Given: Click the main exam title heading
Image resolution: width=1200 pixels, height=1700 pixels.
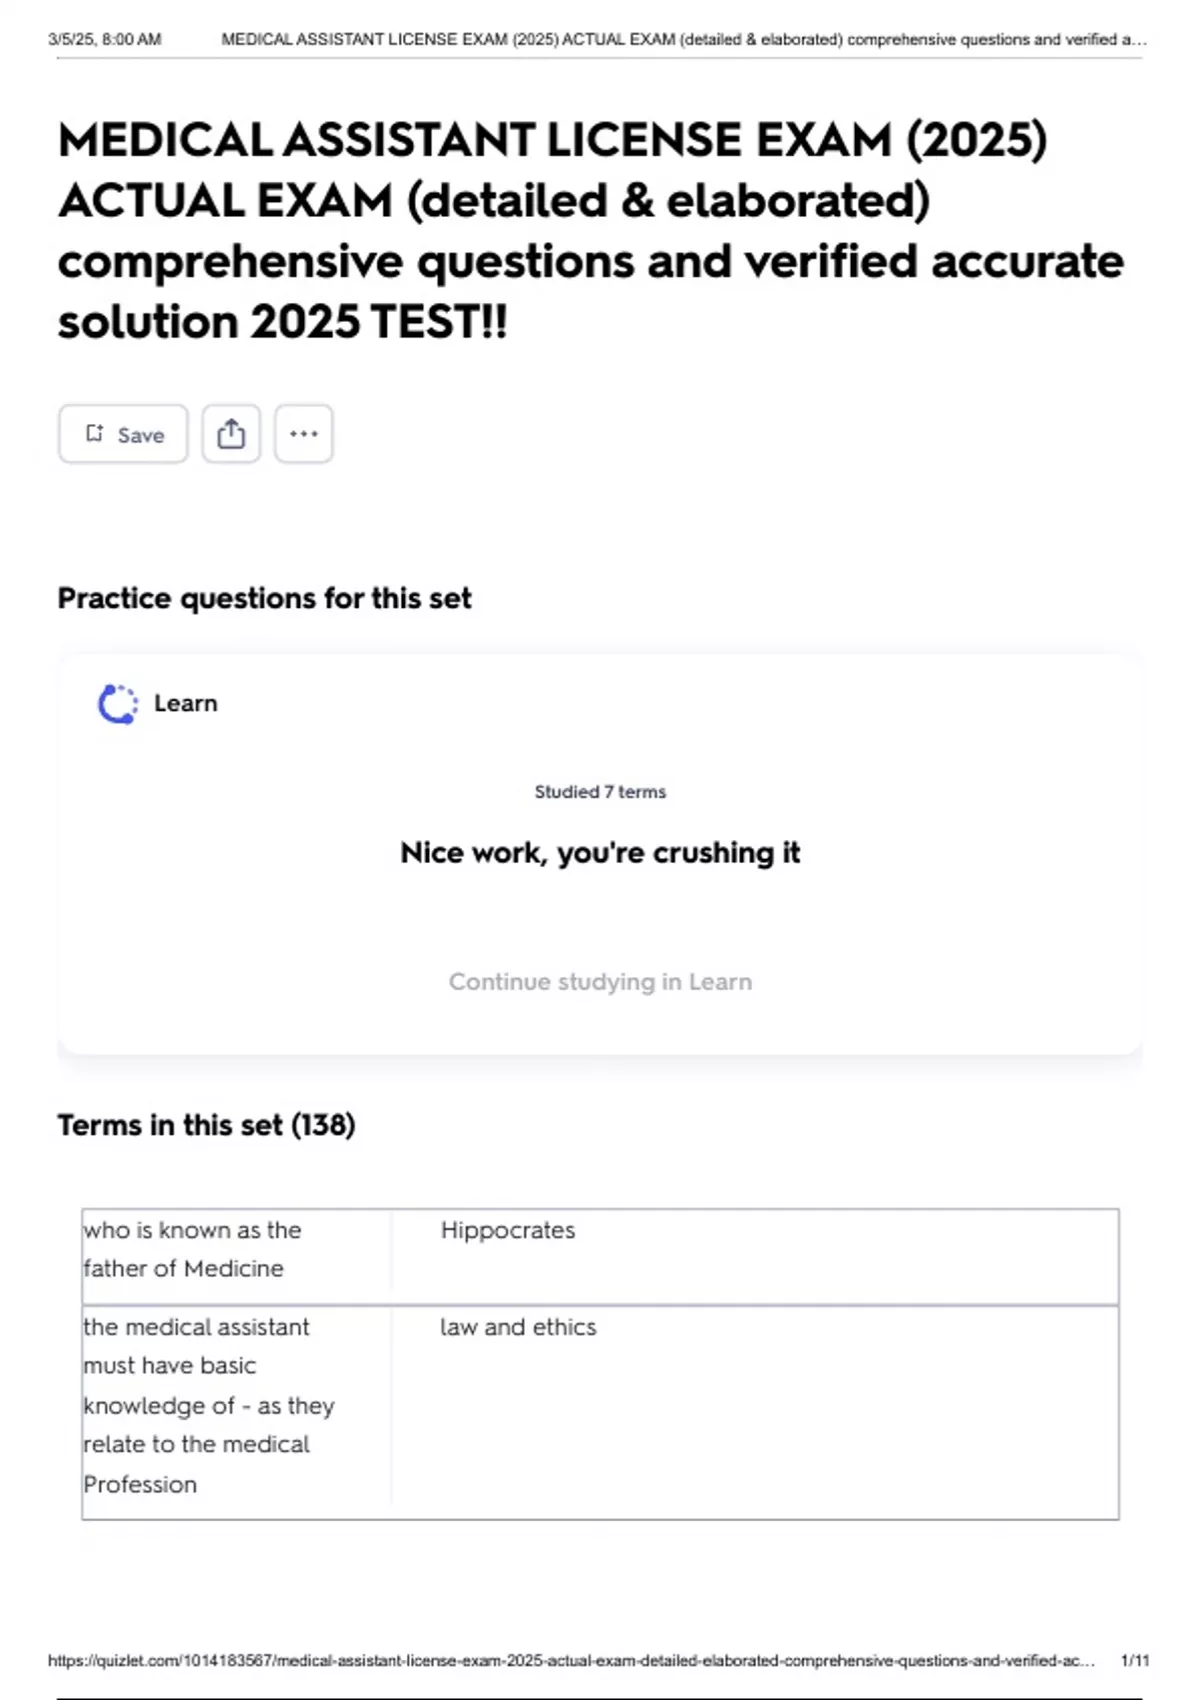Looking at the screenshot, I should pyautogui.click(x=590, y=231).
